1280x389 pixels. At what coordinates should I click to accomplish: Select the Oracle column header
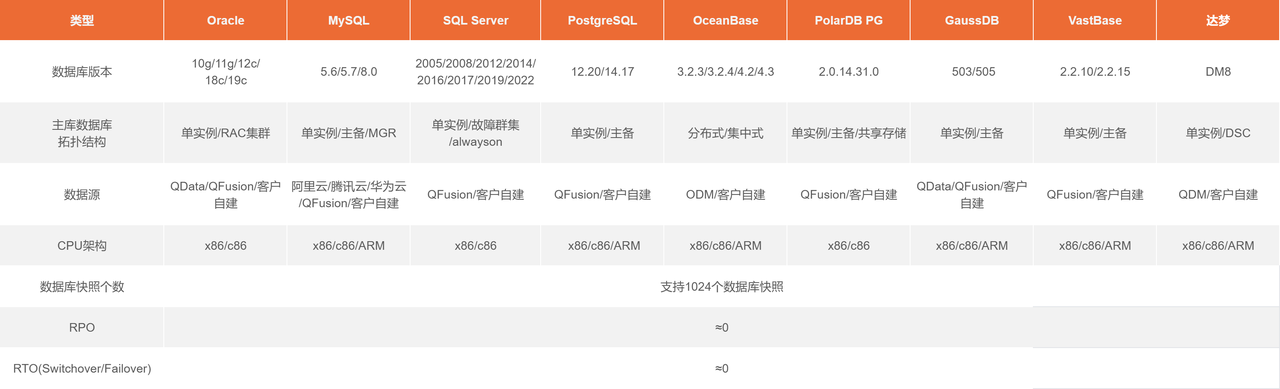point(225,20)
